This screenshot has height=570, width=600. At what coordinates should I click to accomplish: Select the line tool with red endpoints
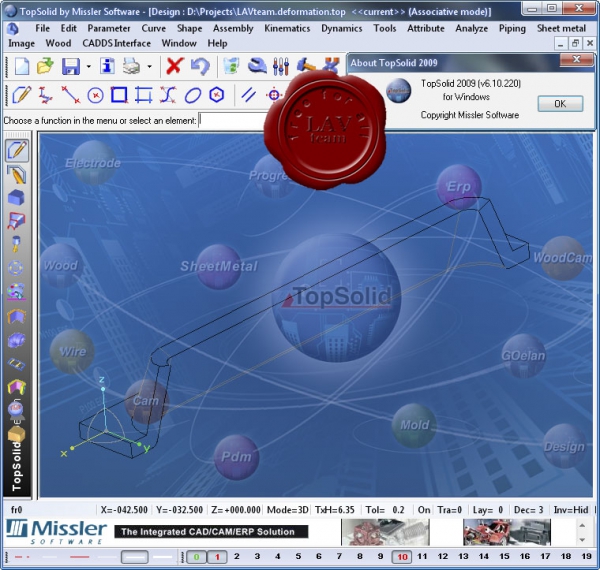[71, 94]
